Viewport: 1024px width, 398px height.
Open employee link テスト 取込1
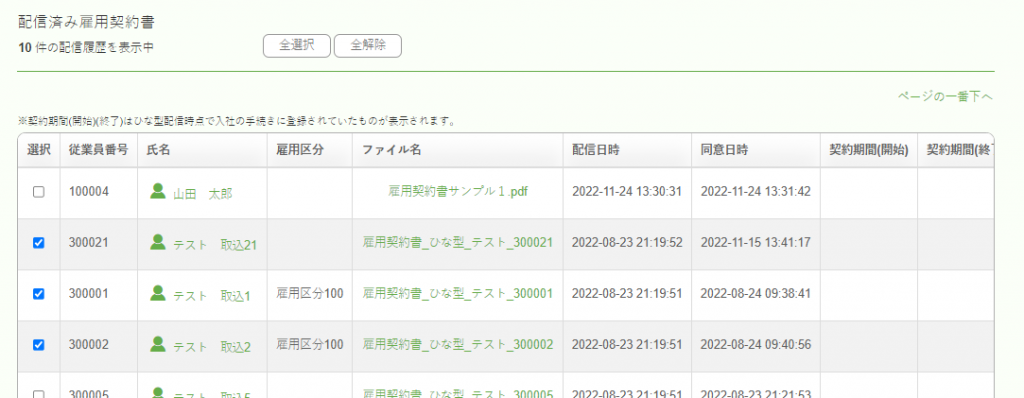pos(212,295)
